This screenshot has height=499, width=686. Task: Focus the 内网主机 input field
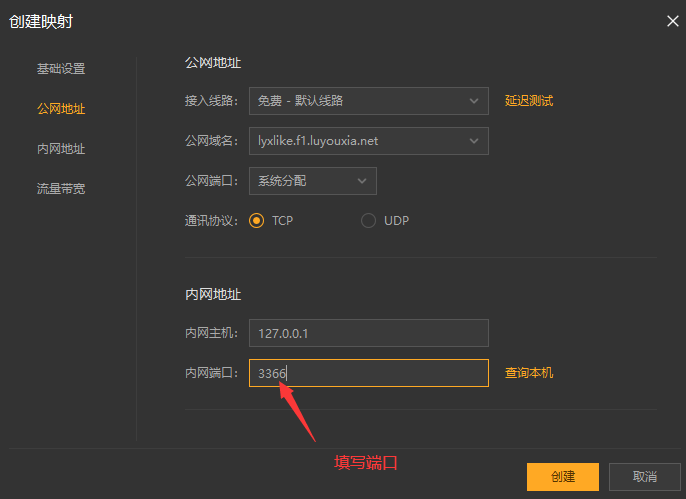click(x=369, y=333)
